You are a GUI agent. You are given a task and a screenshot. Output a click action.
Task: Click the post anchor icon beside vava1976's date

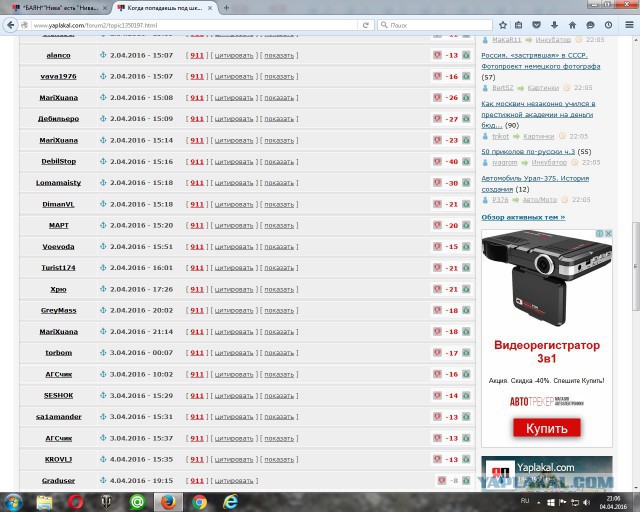(x=103, y=76)
